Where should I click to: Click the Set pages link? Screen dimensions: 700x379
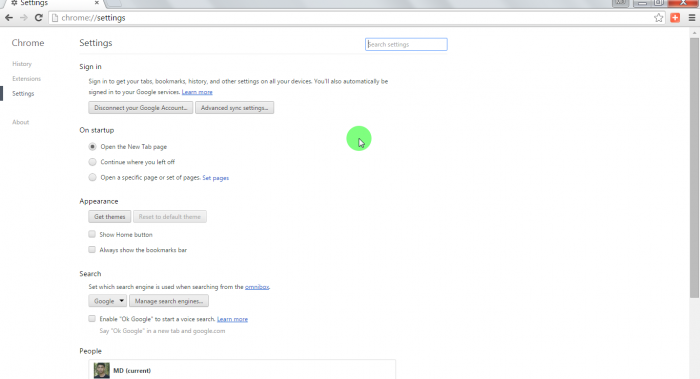pos(216,178)
